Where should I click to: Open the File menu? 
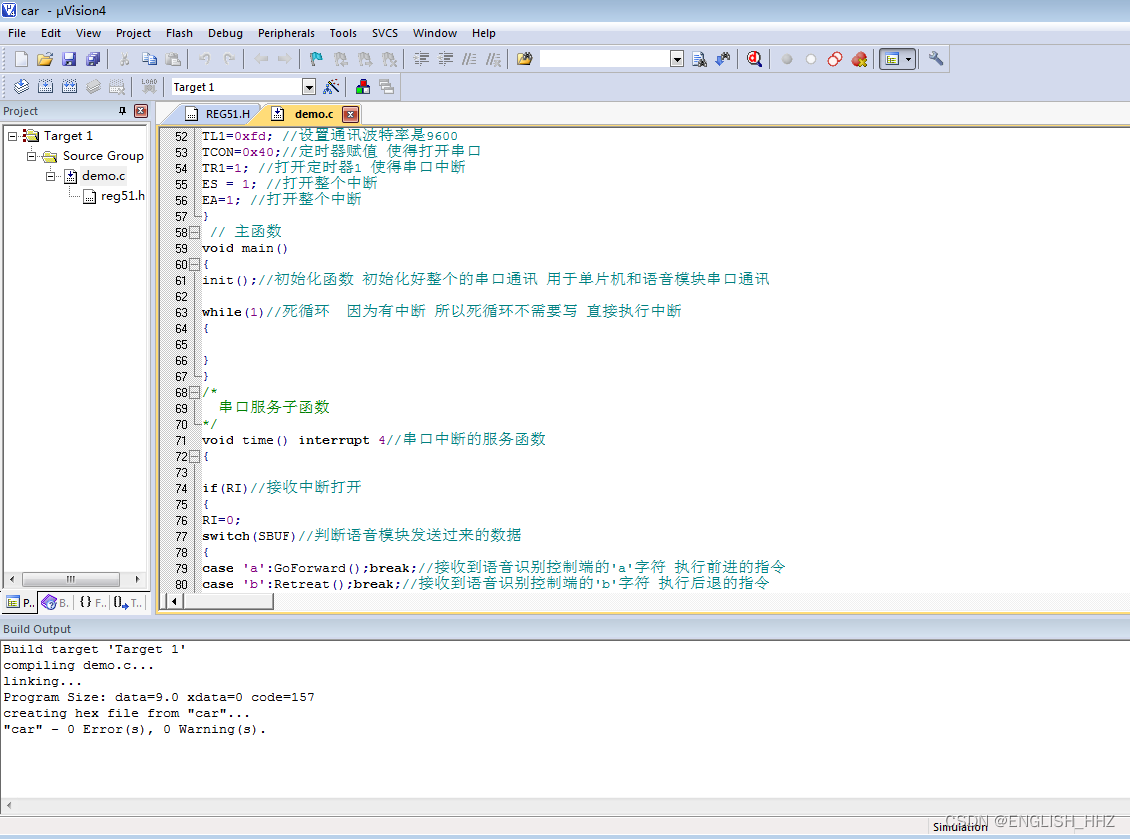[17, 33]
